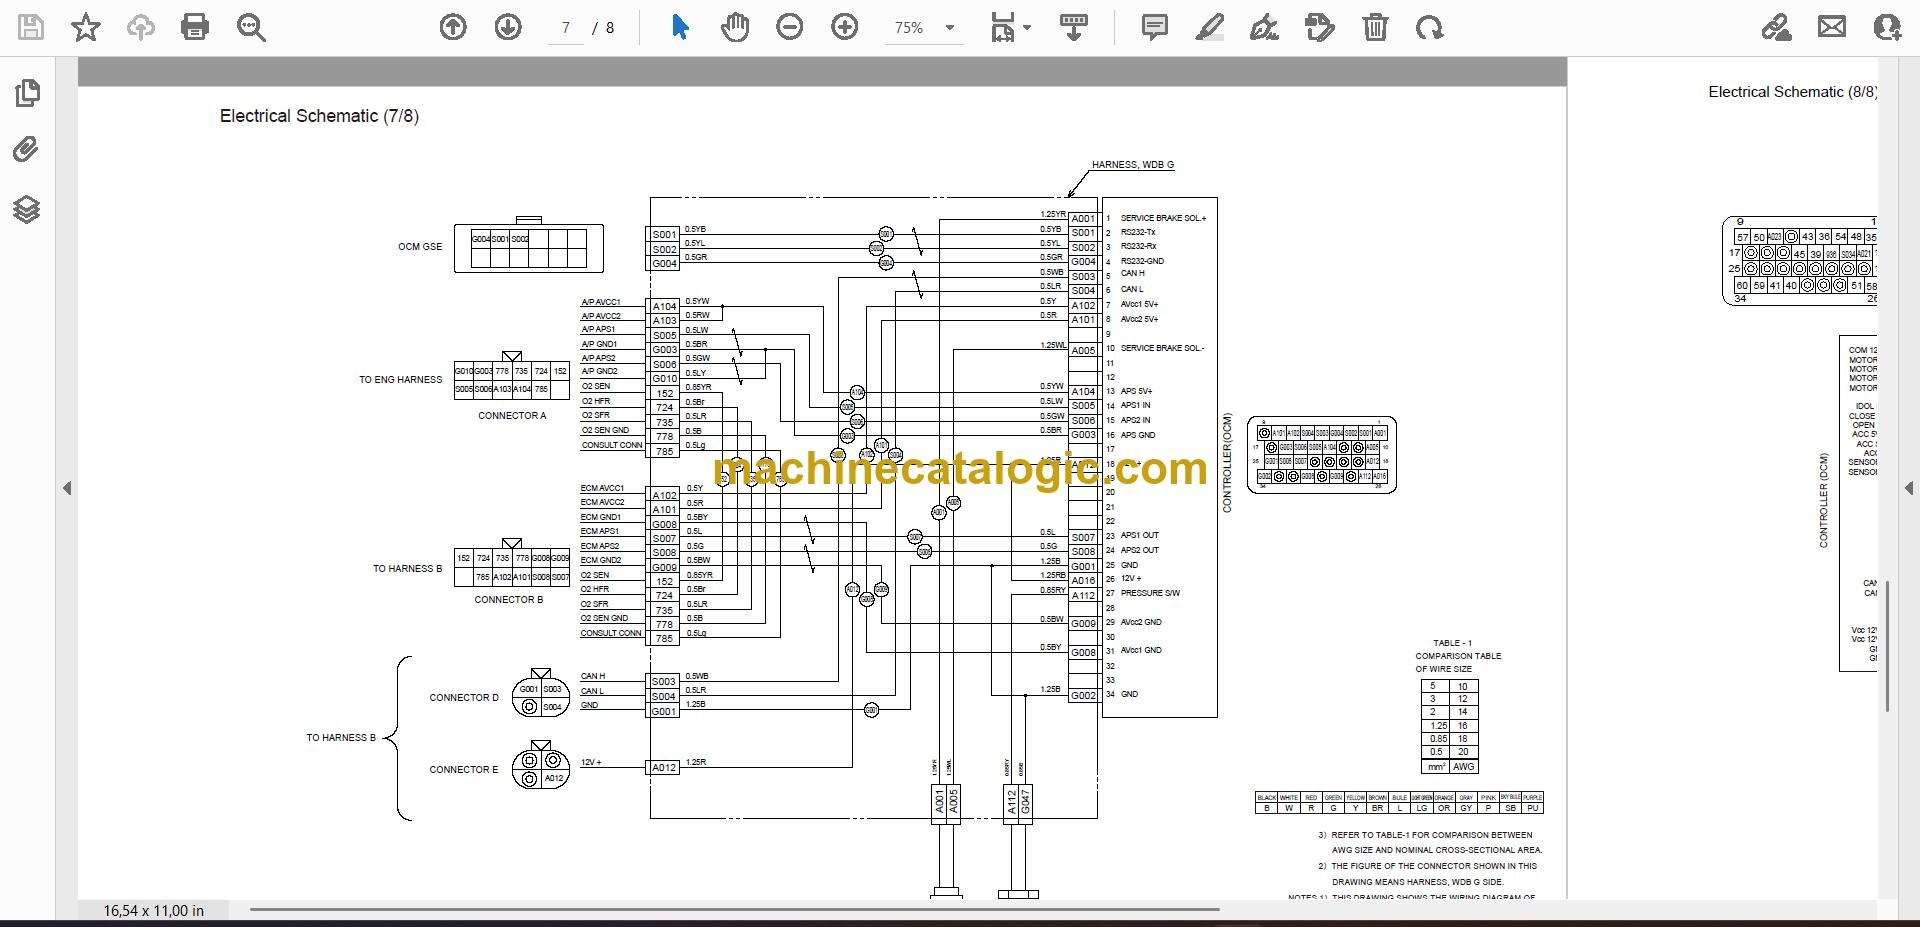Click the vertical scrollbar on right

pos(1887,646)
